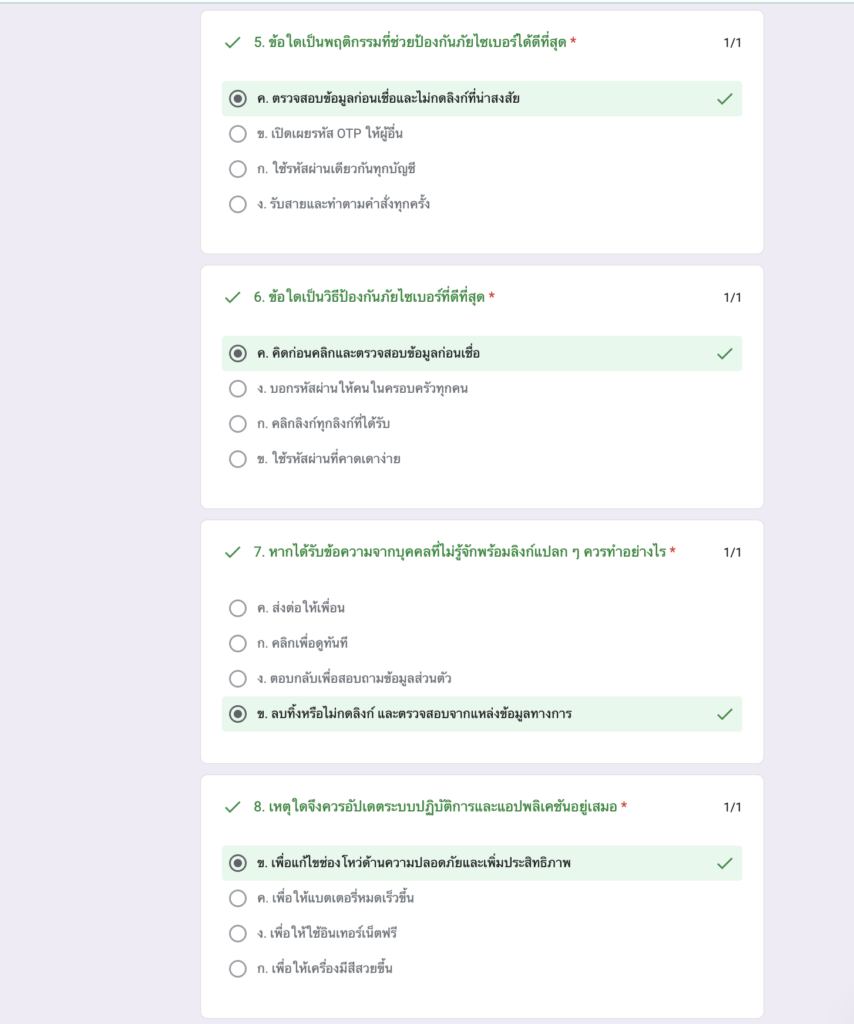Viewport: 854px width, 1024px height.
Task: Select radio option ข. เปิดเผยรหัส OTP ให้ผู้อื่น
Action: [238, 134]
